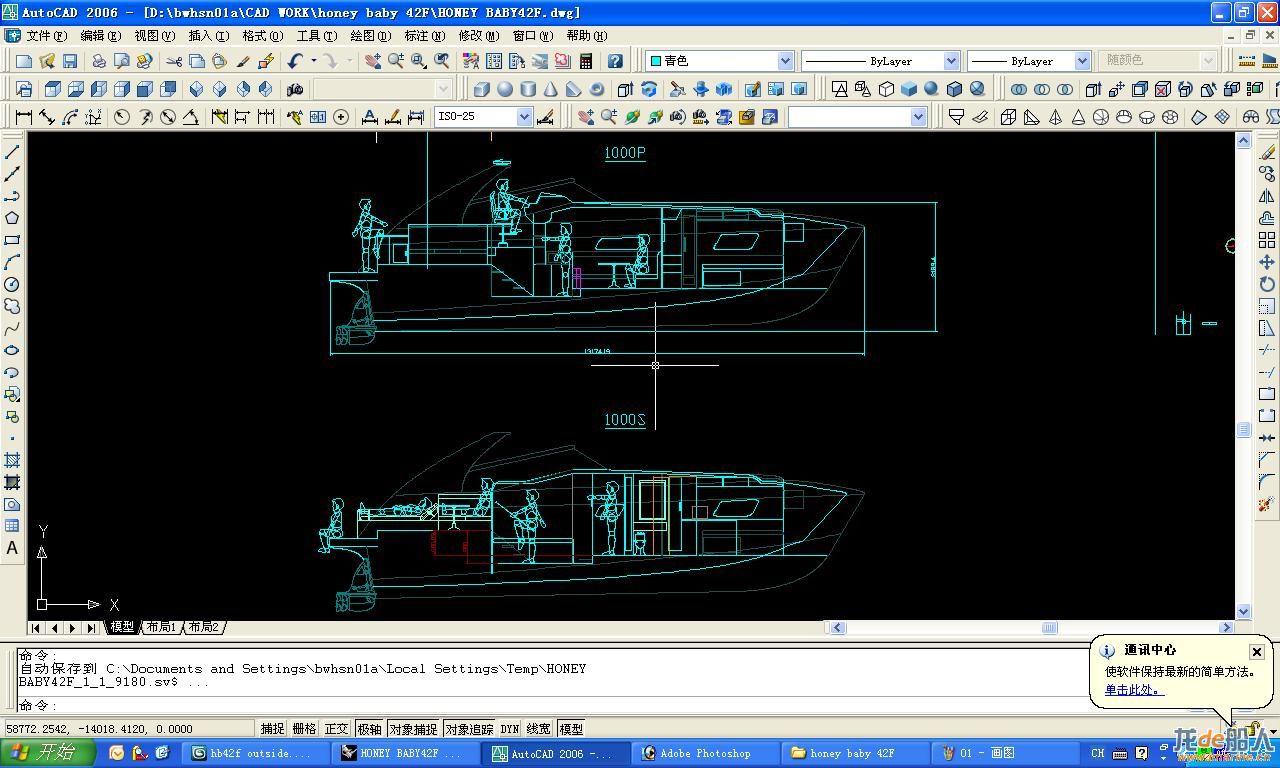Click the vertical scrollbar down arrow
The image size is (1280, 768).
click(x=1244, y=611)
